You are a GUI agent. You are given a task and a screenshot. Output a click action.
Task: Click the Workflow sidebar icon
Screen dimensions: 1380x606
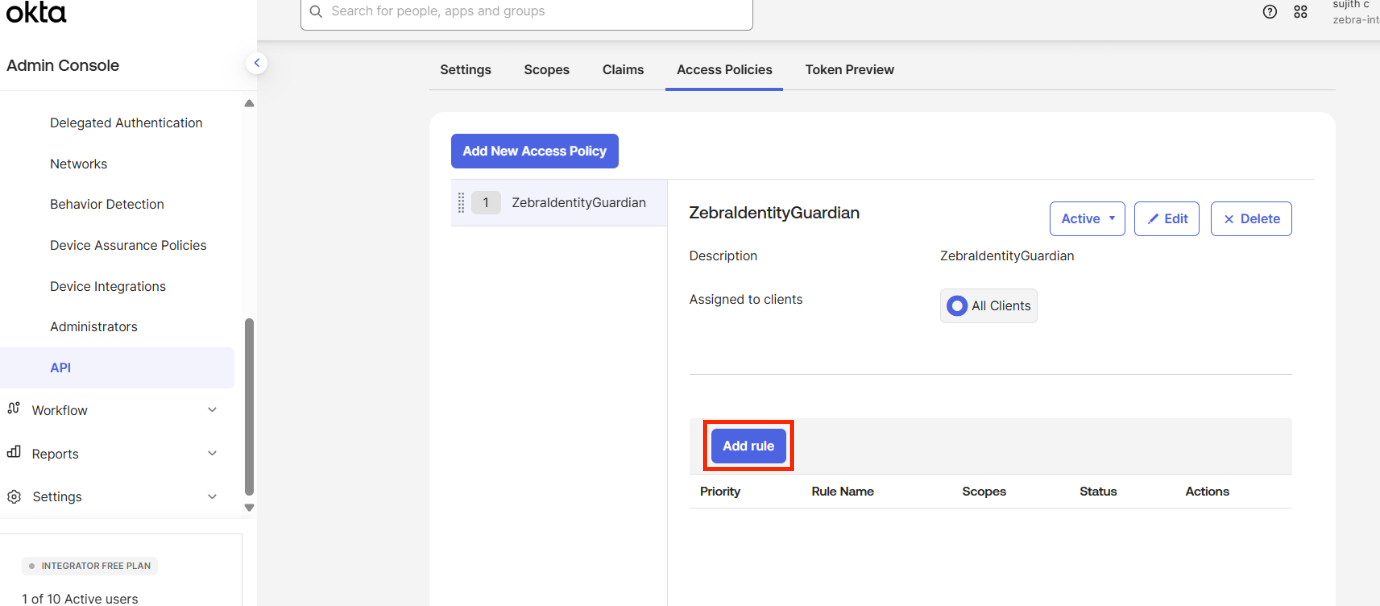(x=14, y=409)
